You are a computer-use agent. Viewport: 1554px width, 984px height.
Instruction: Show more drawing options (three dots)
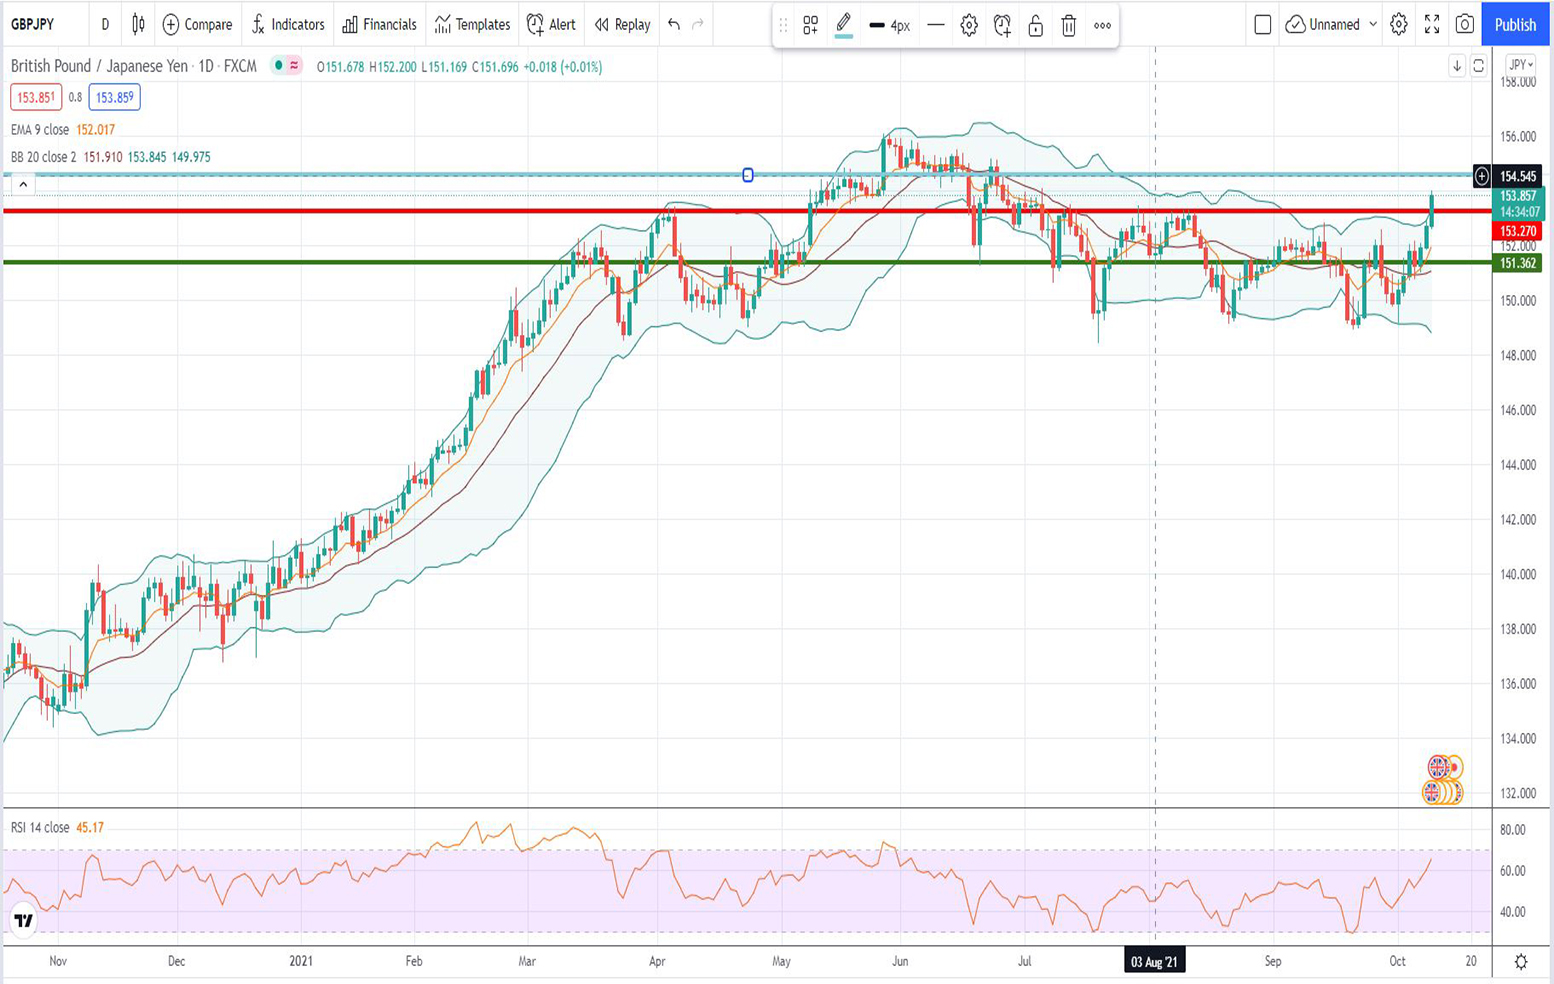click(1102, 26)
